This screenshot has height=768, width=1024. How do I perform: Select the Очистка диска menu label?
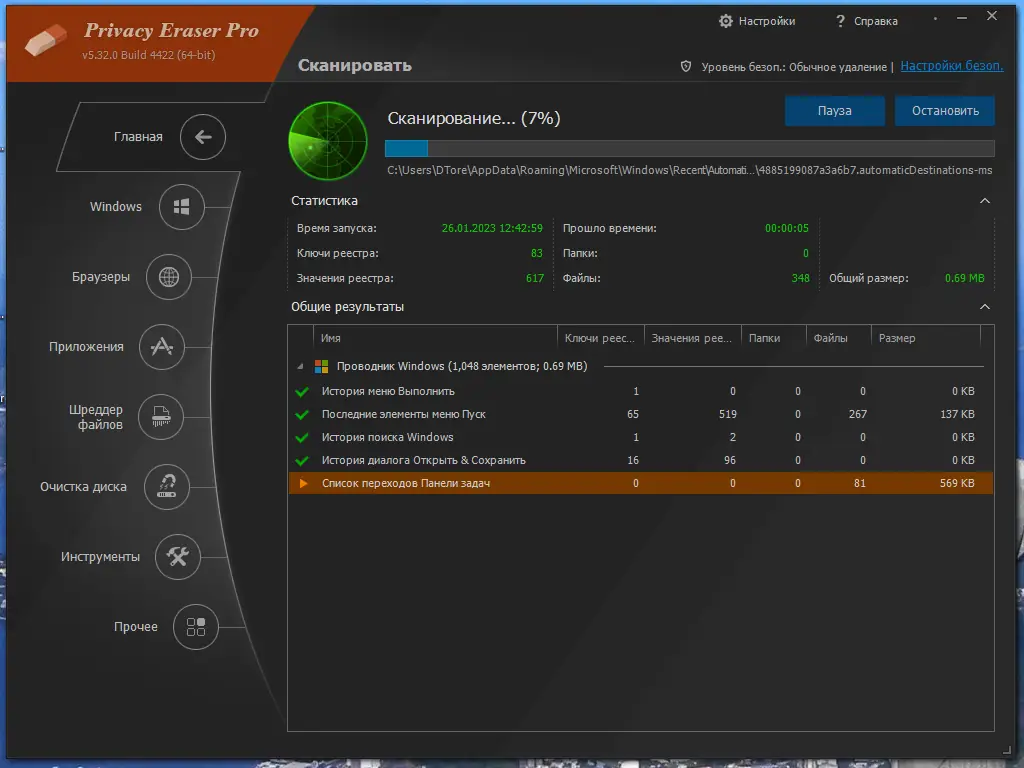pyautogui.click(x=83, y=487)
